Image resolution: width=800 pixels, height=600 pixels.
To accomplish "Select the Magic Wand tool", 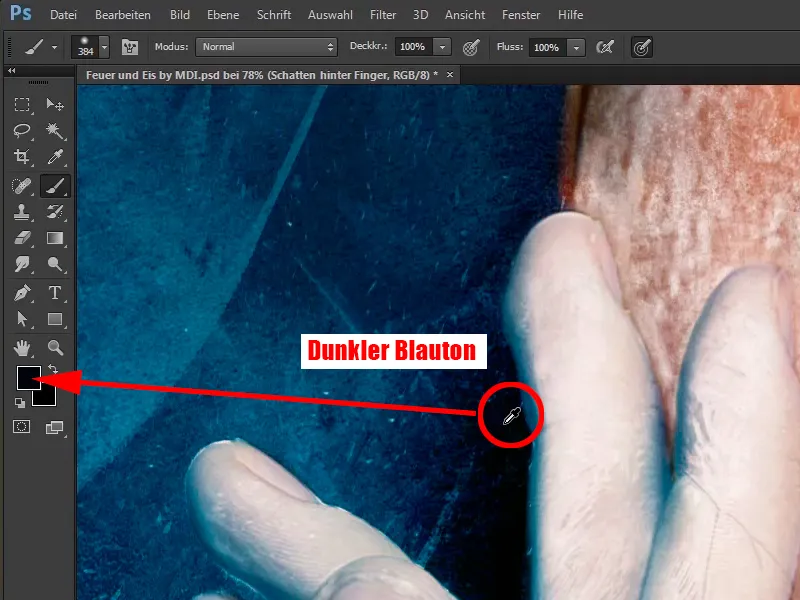I will (x=55, y=131).
